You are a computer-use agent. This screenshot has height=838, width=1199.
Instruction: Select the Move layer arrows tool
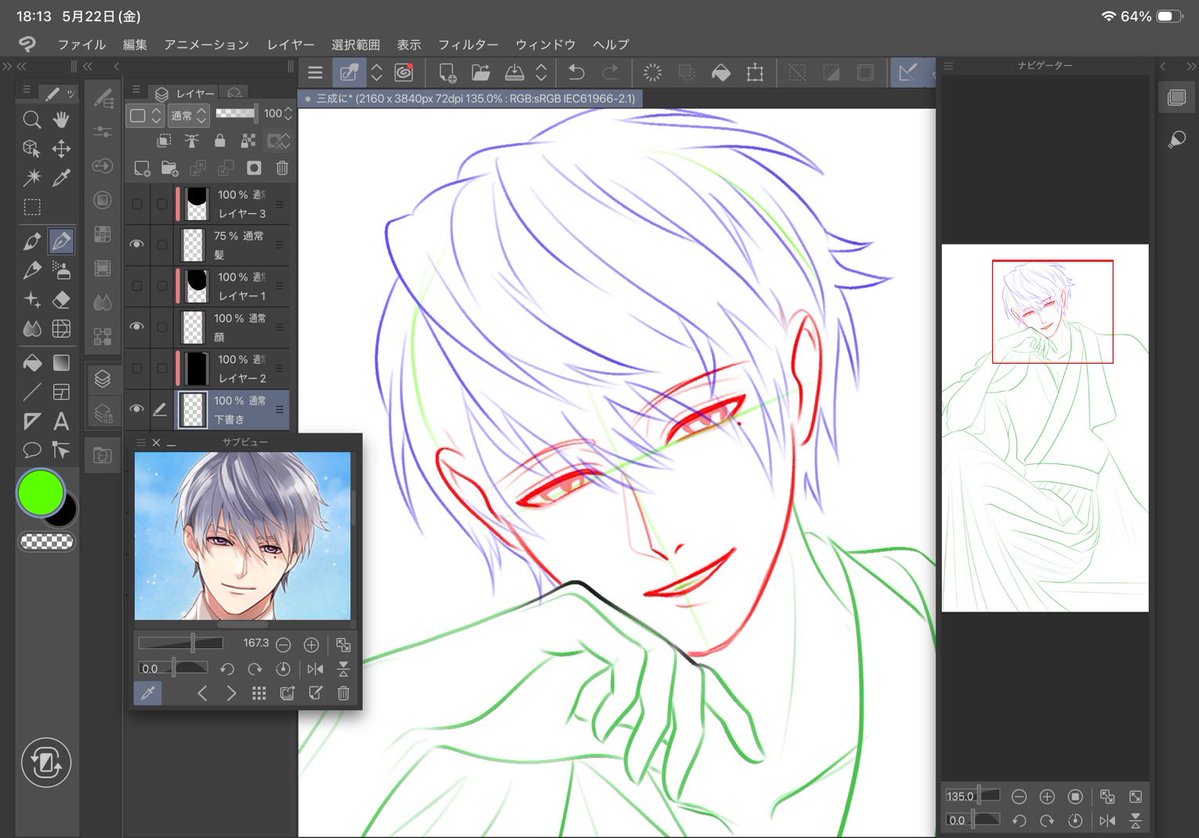pos(61,148)
